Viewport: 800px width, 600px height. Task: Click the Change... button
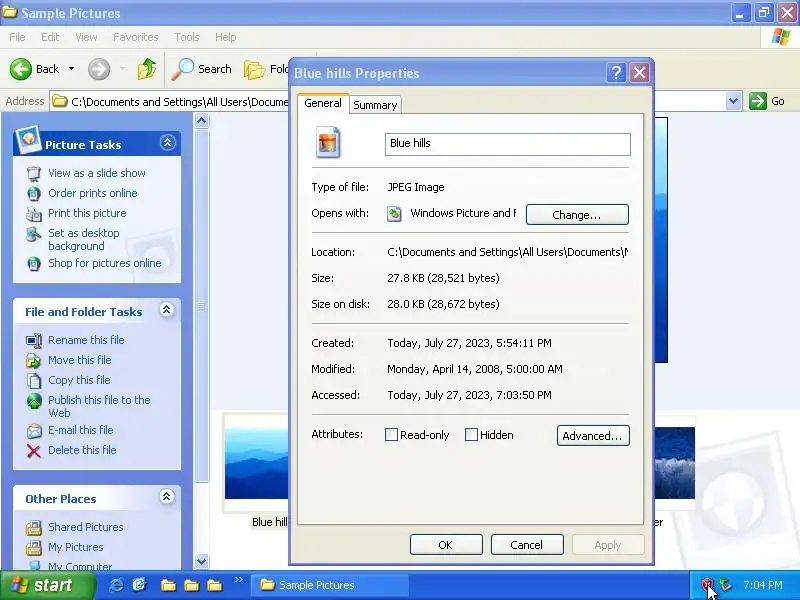coord(577,215)
